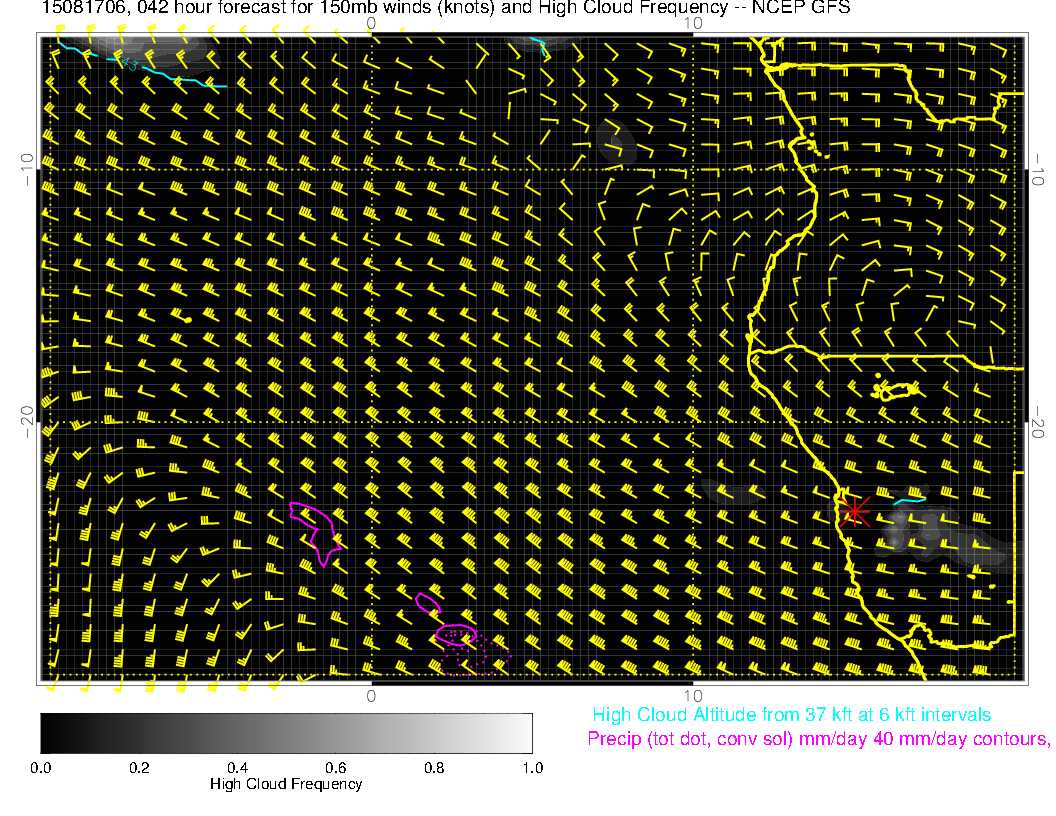Click the 0.0 tick on the colorbar
This screenshot has width=1056, height=816.
coord(41,768)
